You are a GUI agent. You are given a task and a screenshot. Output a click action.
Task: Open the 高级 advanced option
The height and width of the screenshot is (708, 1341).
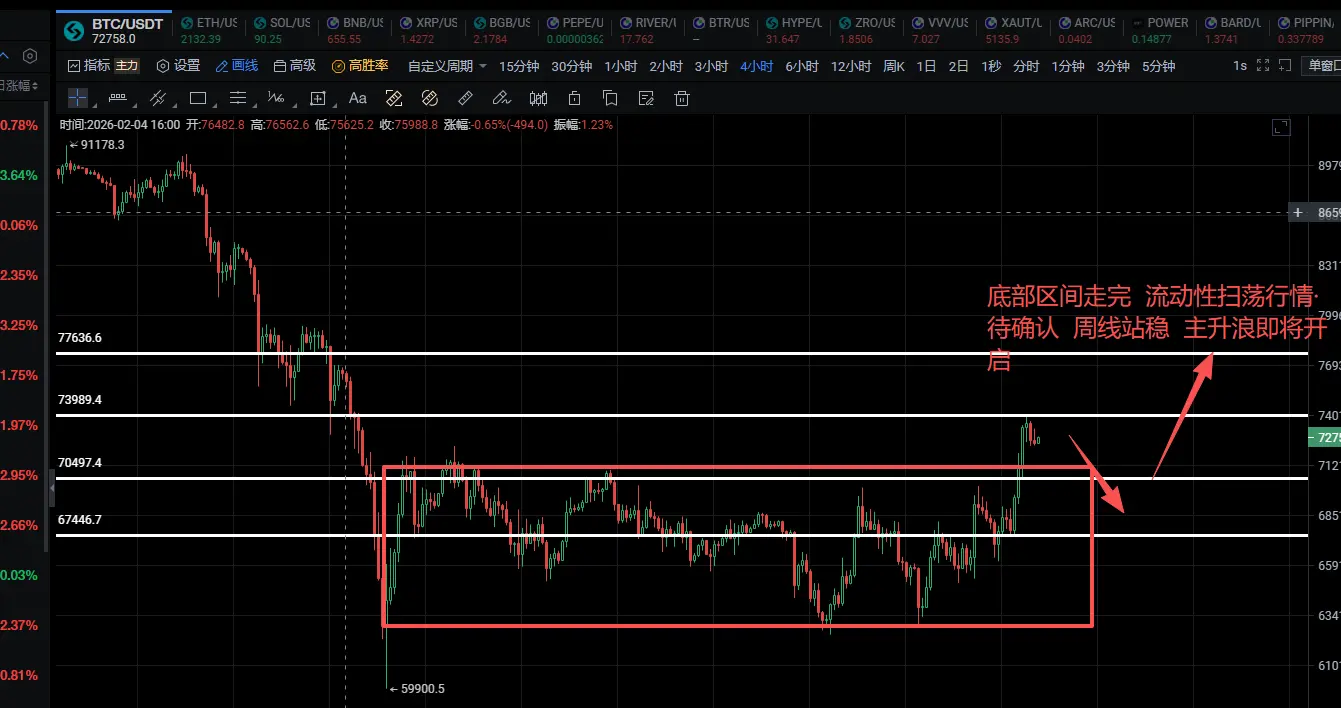295,66
